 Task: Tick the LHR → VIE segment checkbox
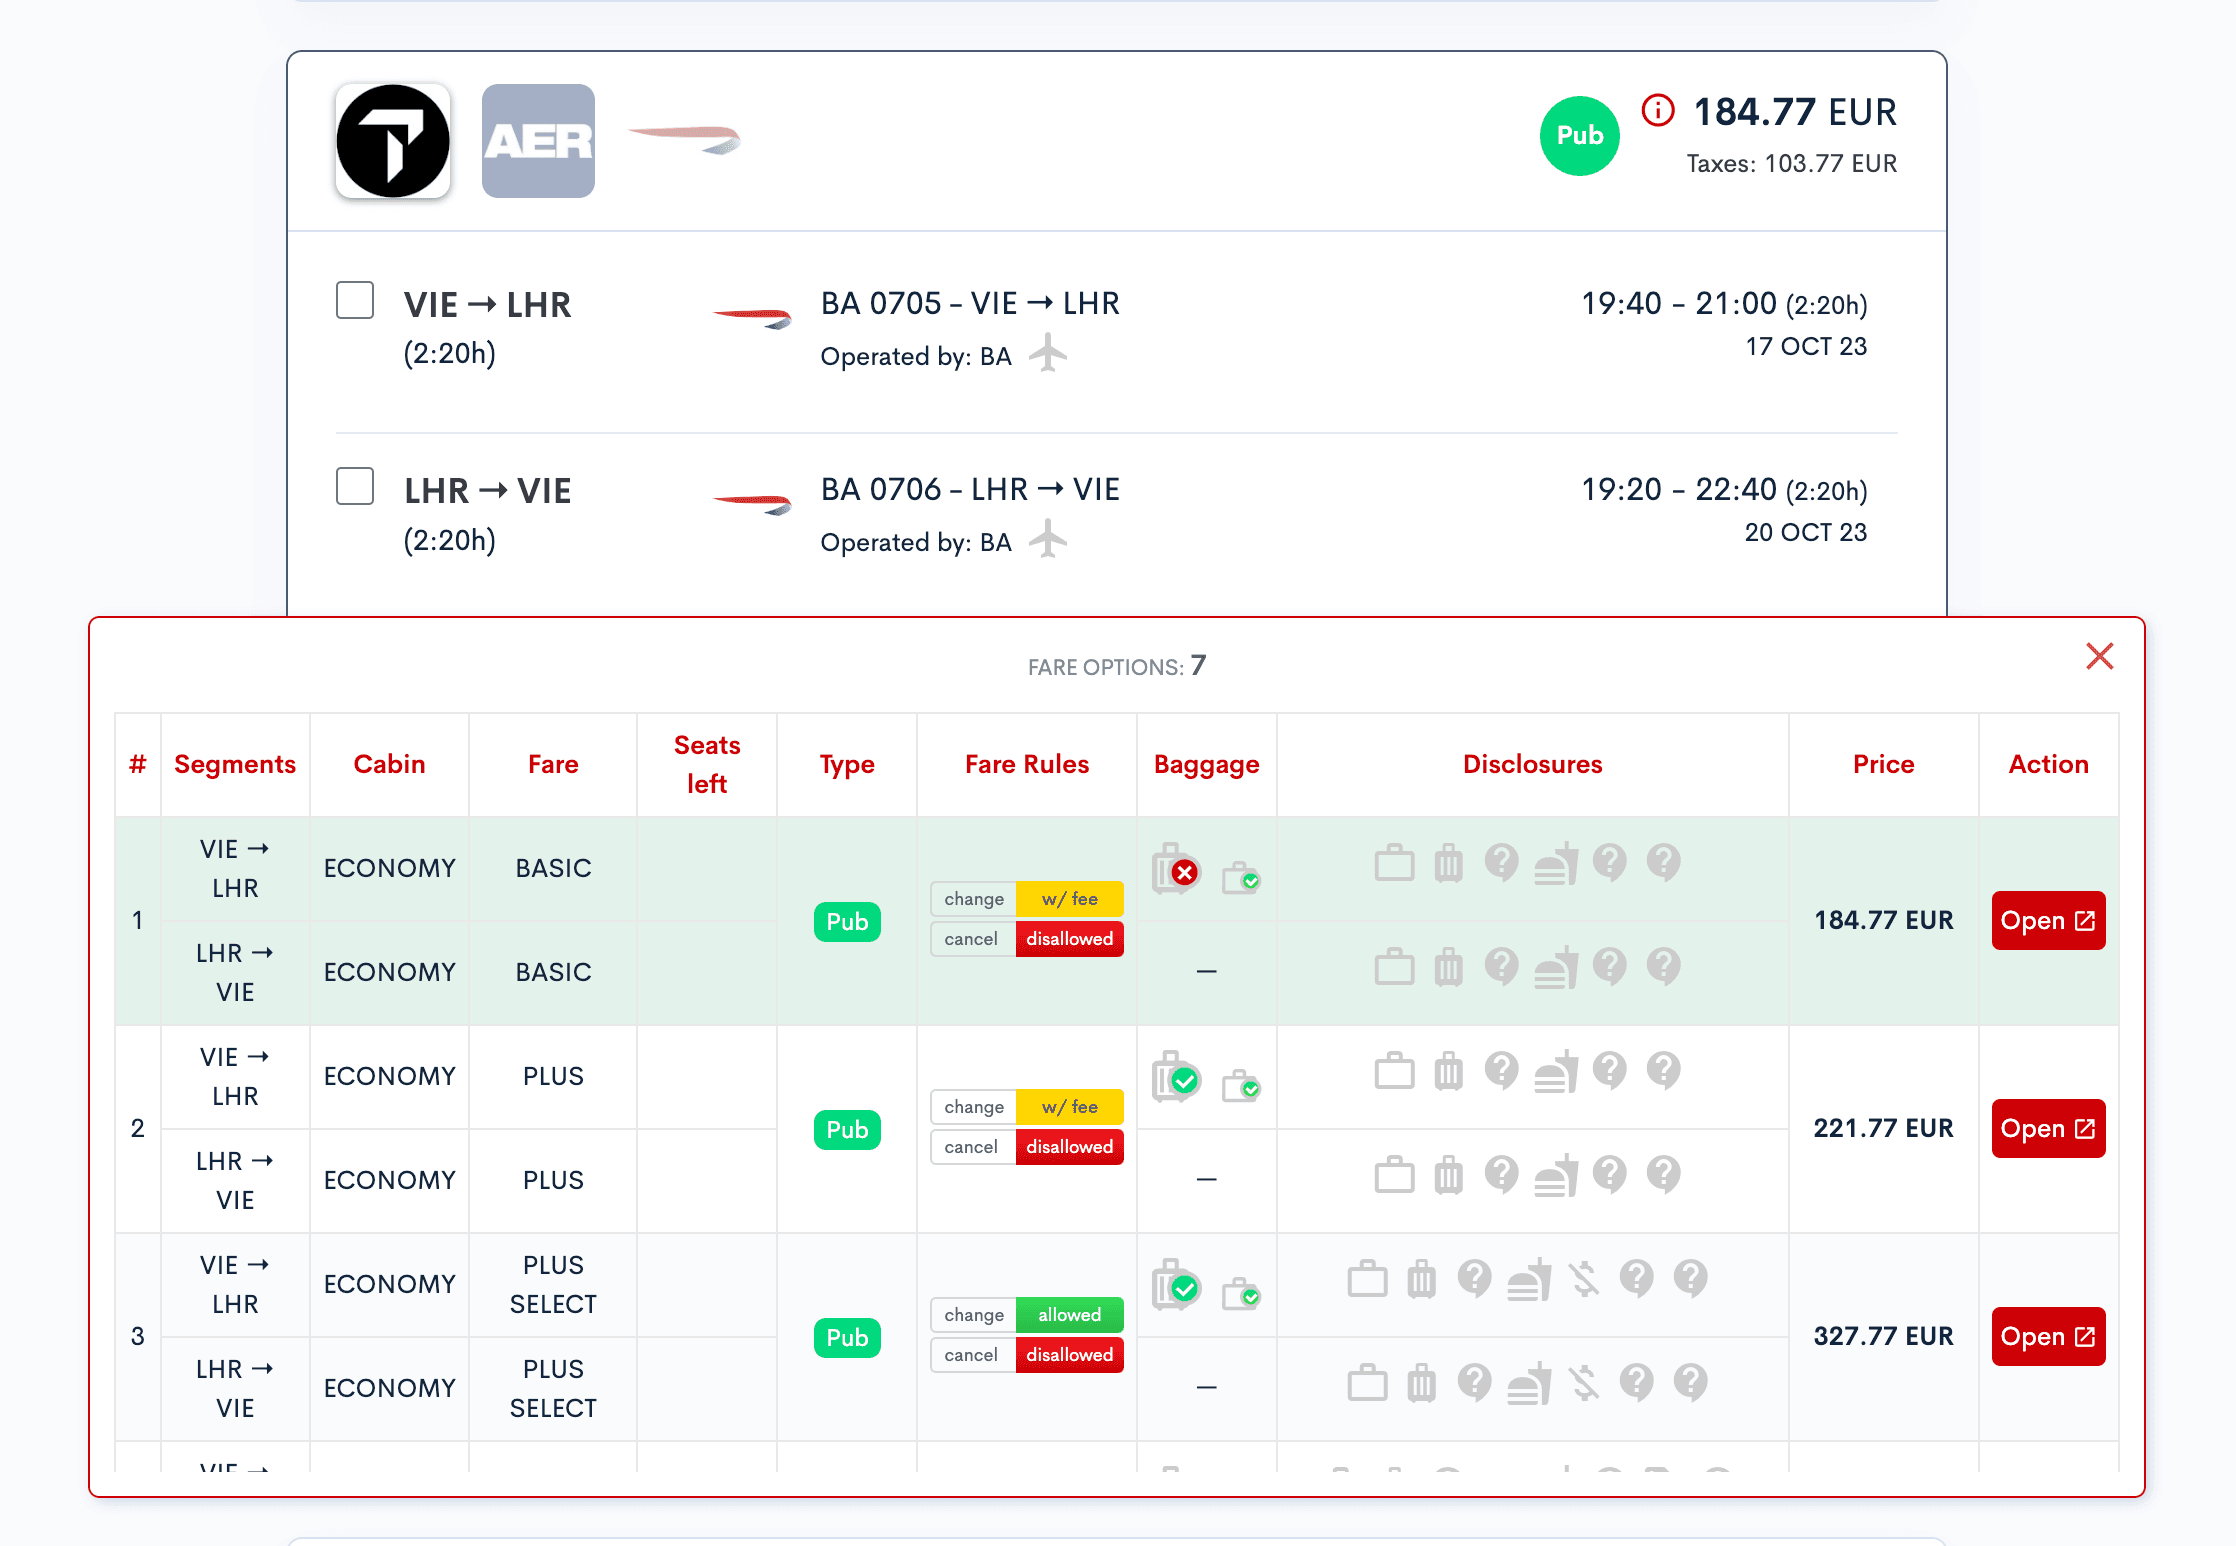[355, 486]
